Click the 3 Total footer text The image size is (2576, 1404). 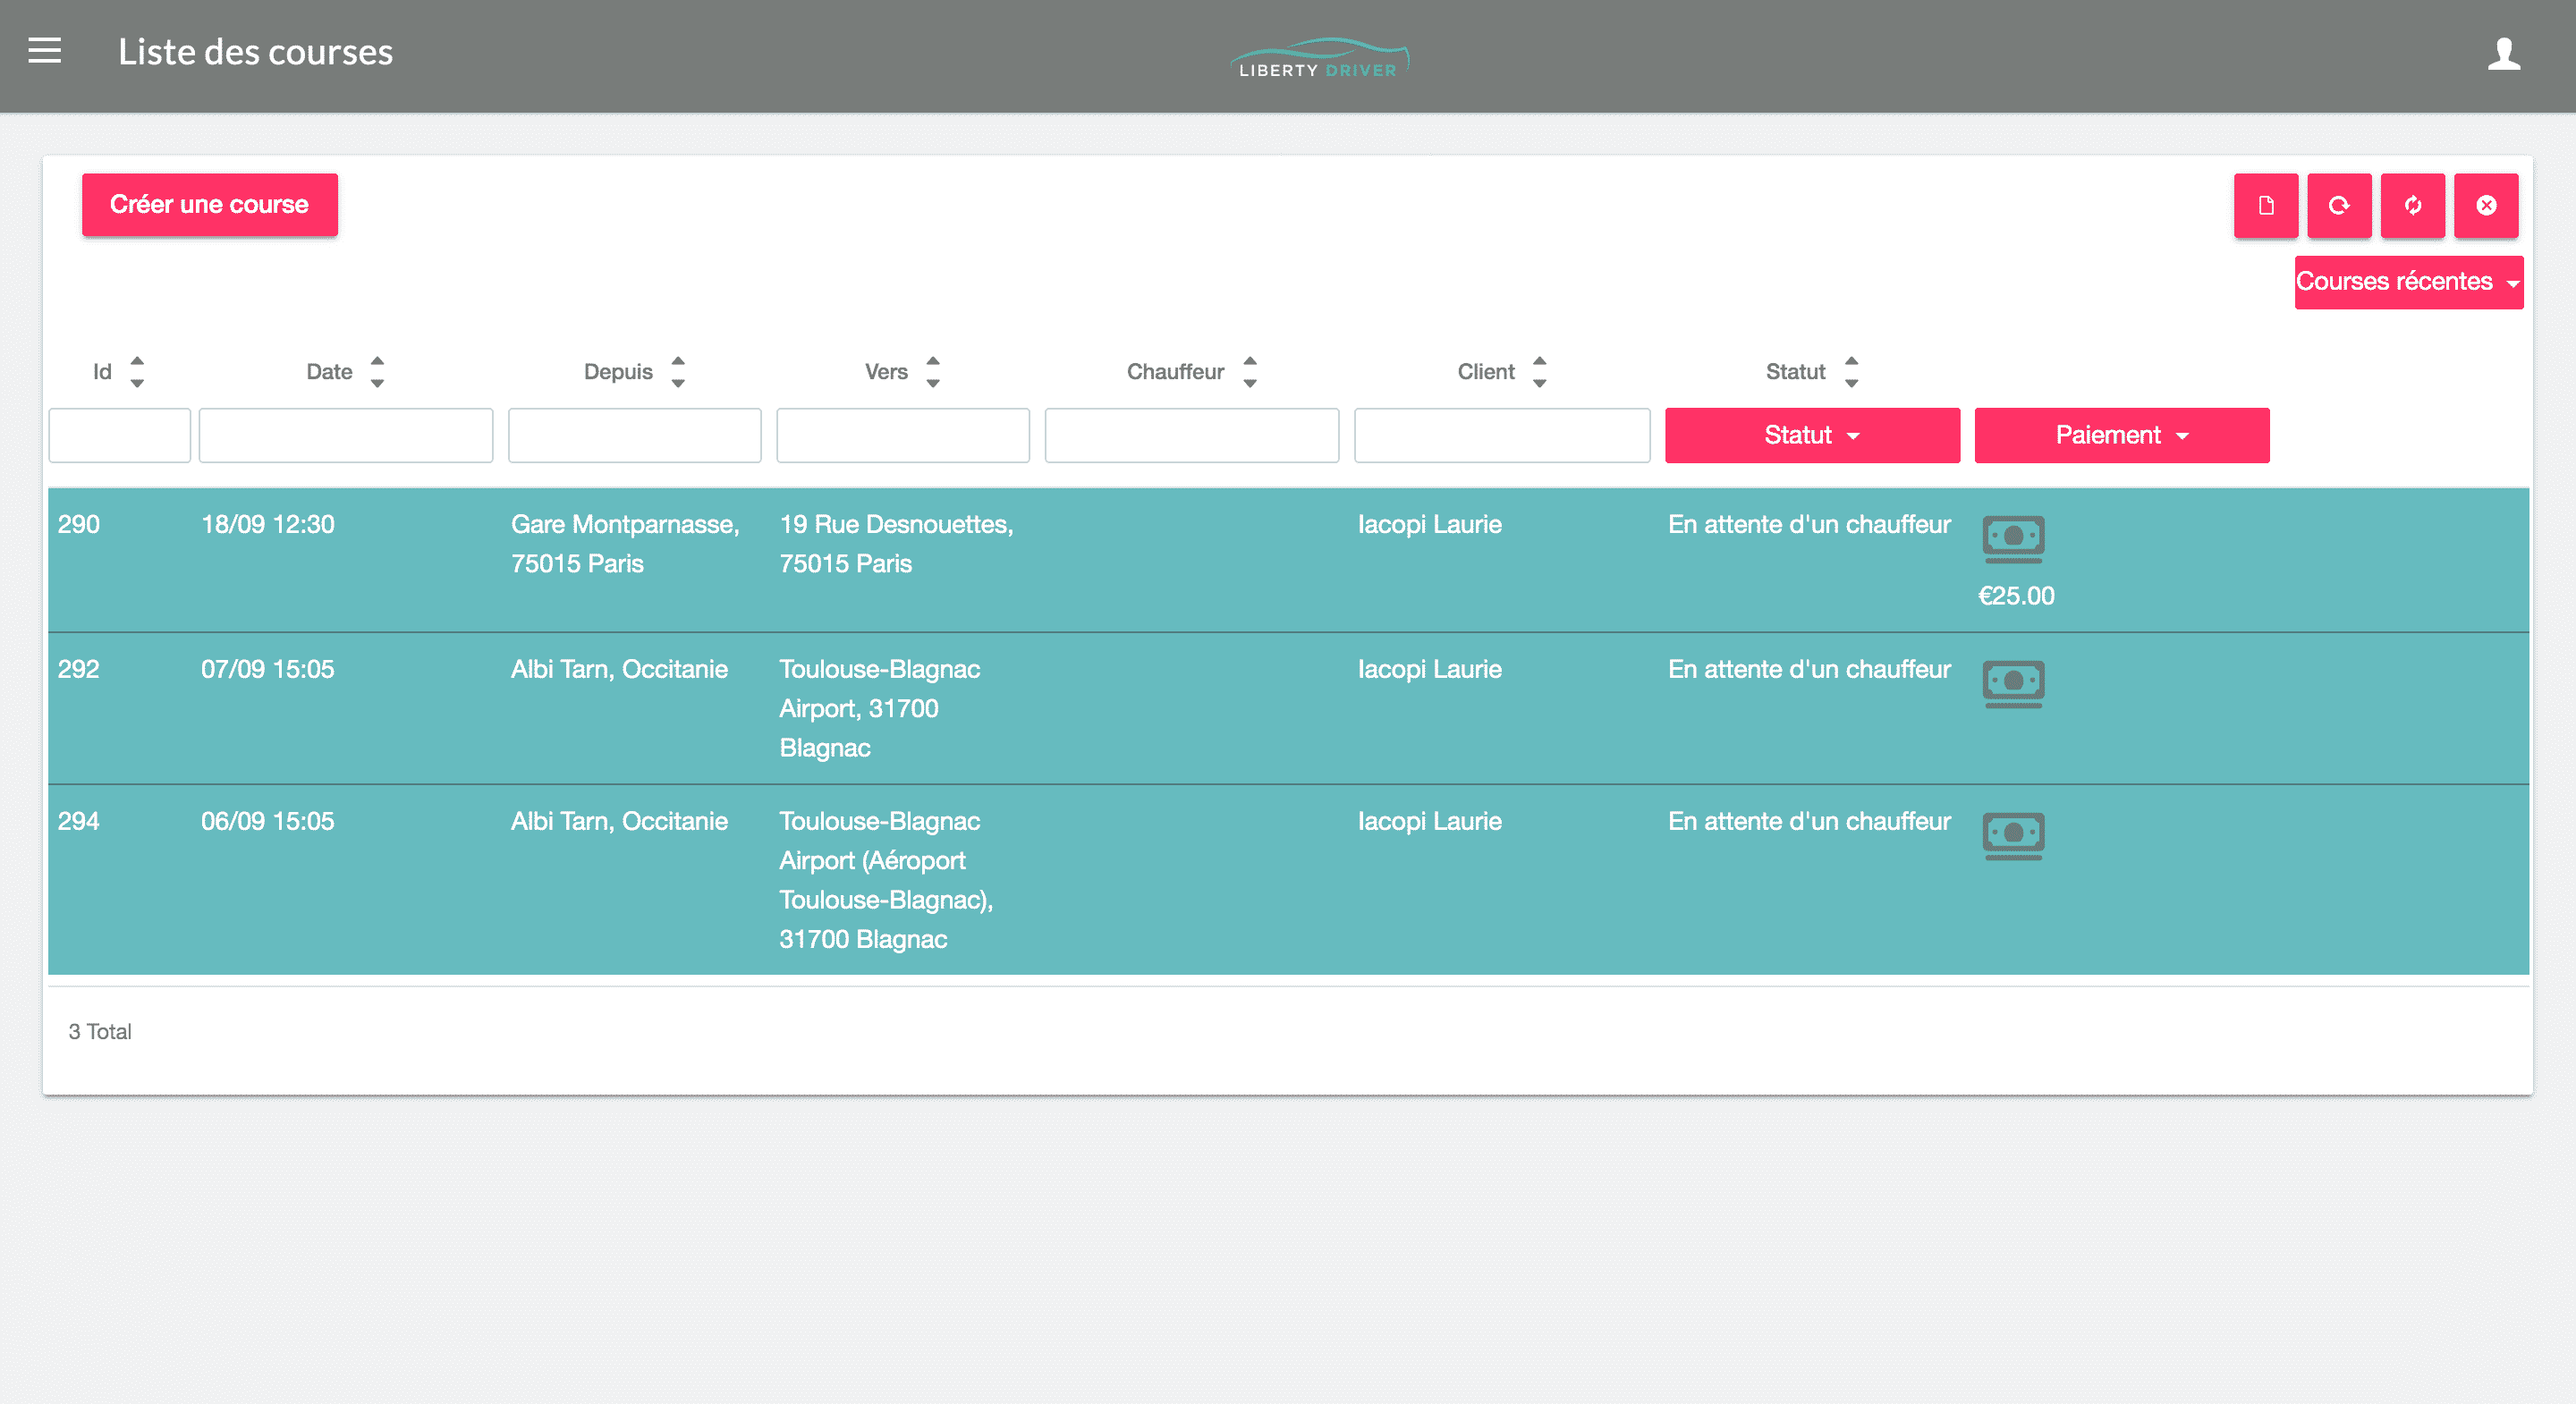tap(99, 1032)
